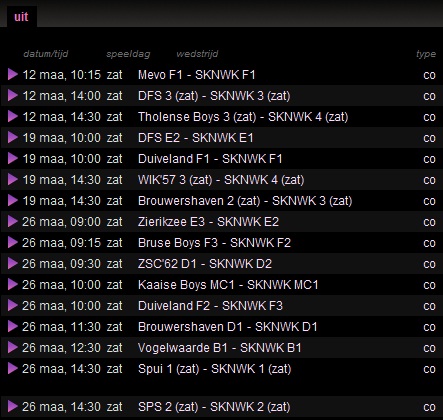Image resolution: width=443 pixels, height=420 pixels.
Task: Click the arrow icon for ZSC'62 D1 match
Action: pos(13,263)
